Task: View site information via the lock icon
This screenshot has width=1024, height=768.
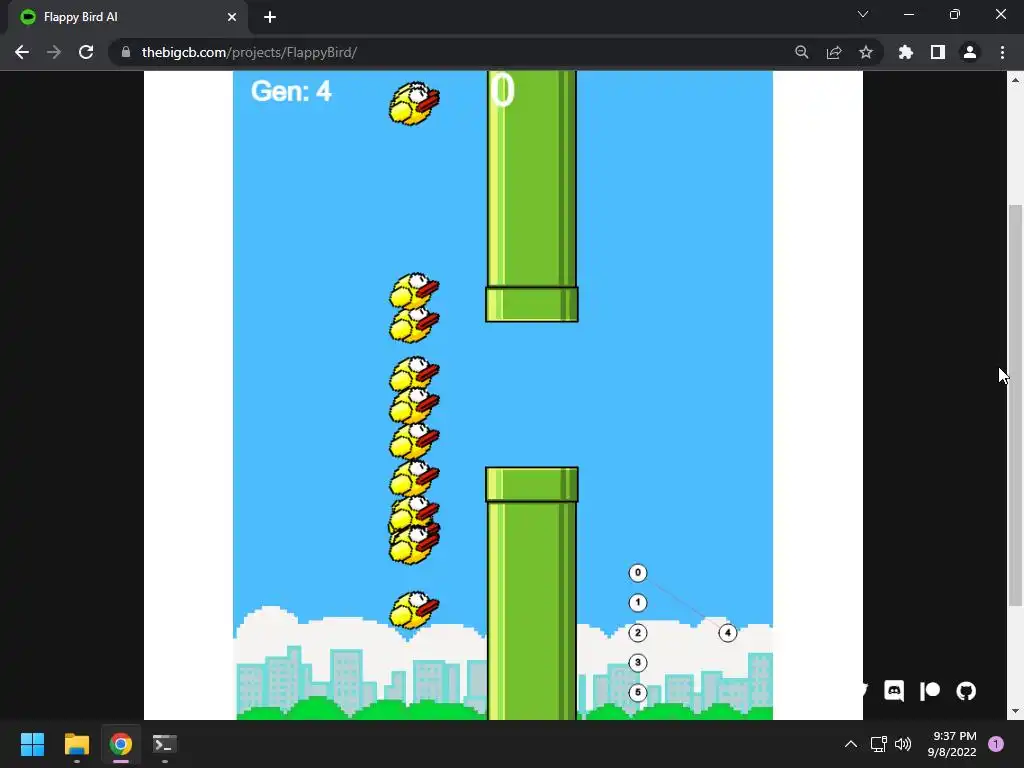Action: 126,52
